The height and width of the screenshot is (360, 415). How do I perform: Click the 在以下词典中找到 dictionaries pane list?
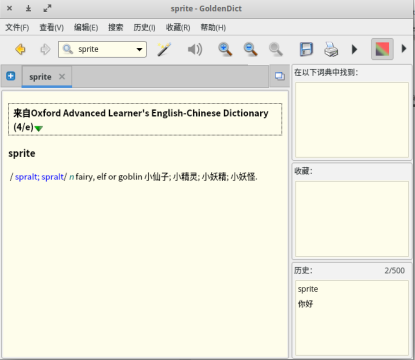click(x=352, y=120)
